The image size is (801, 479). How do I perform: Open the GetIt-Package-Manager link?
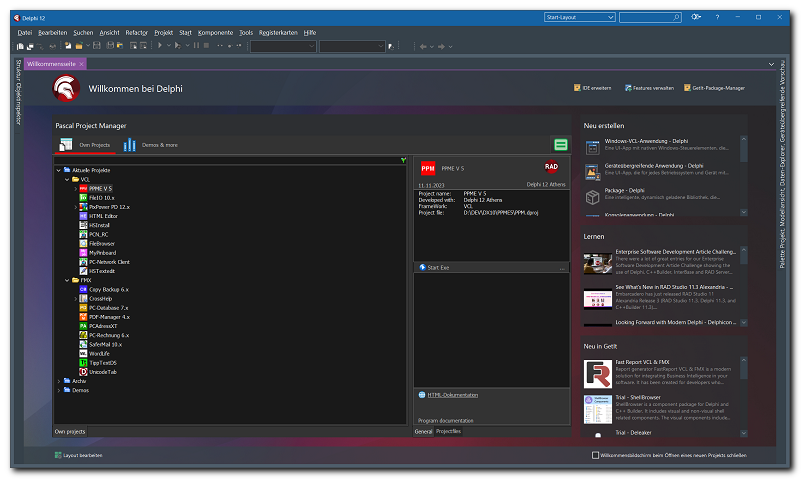tap(714, 88)
